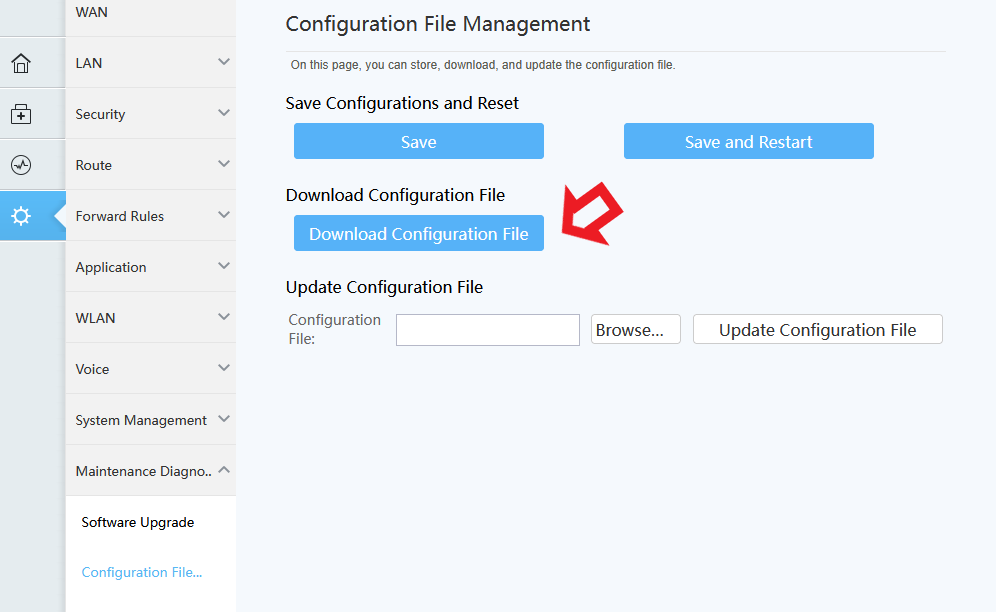This screenshot has width=1001, height=612.
Task: Open the WAN menu item
Action: point(92,12)
